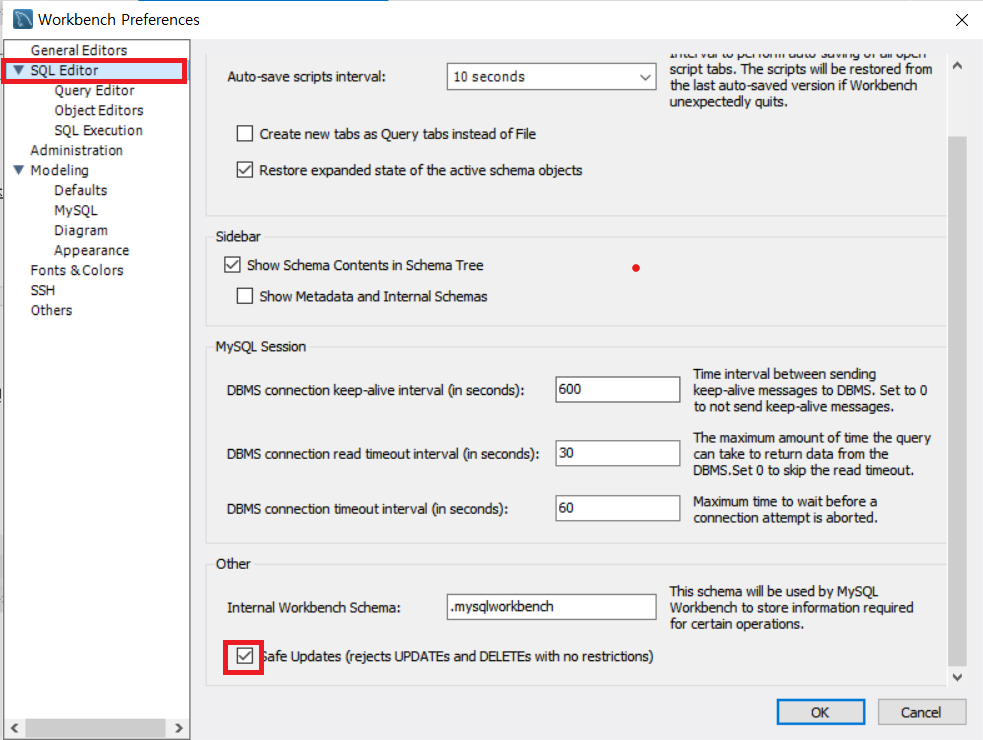The image size is (983, 740).
Task: Click the Cancel button
Action: (921, 712)
